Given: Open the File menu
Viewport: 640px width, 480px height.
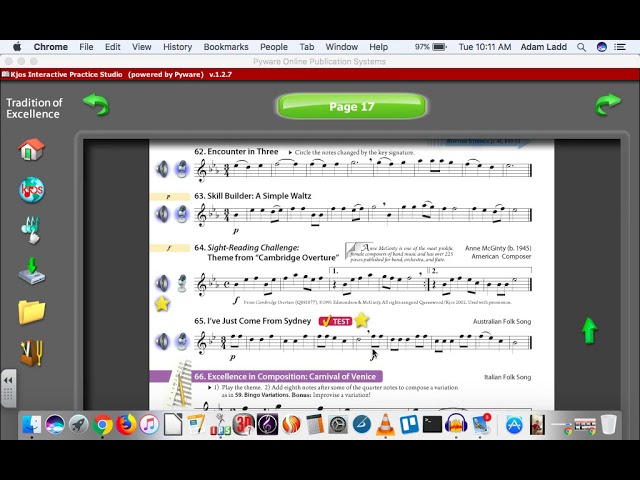Looking at the screenshot, I should [x=86, y=47].
